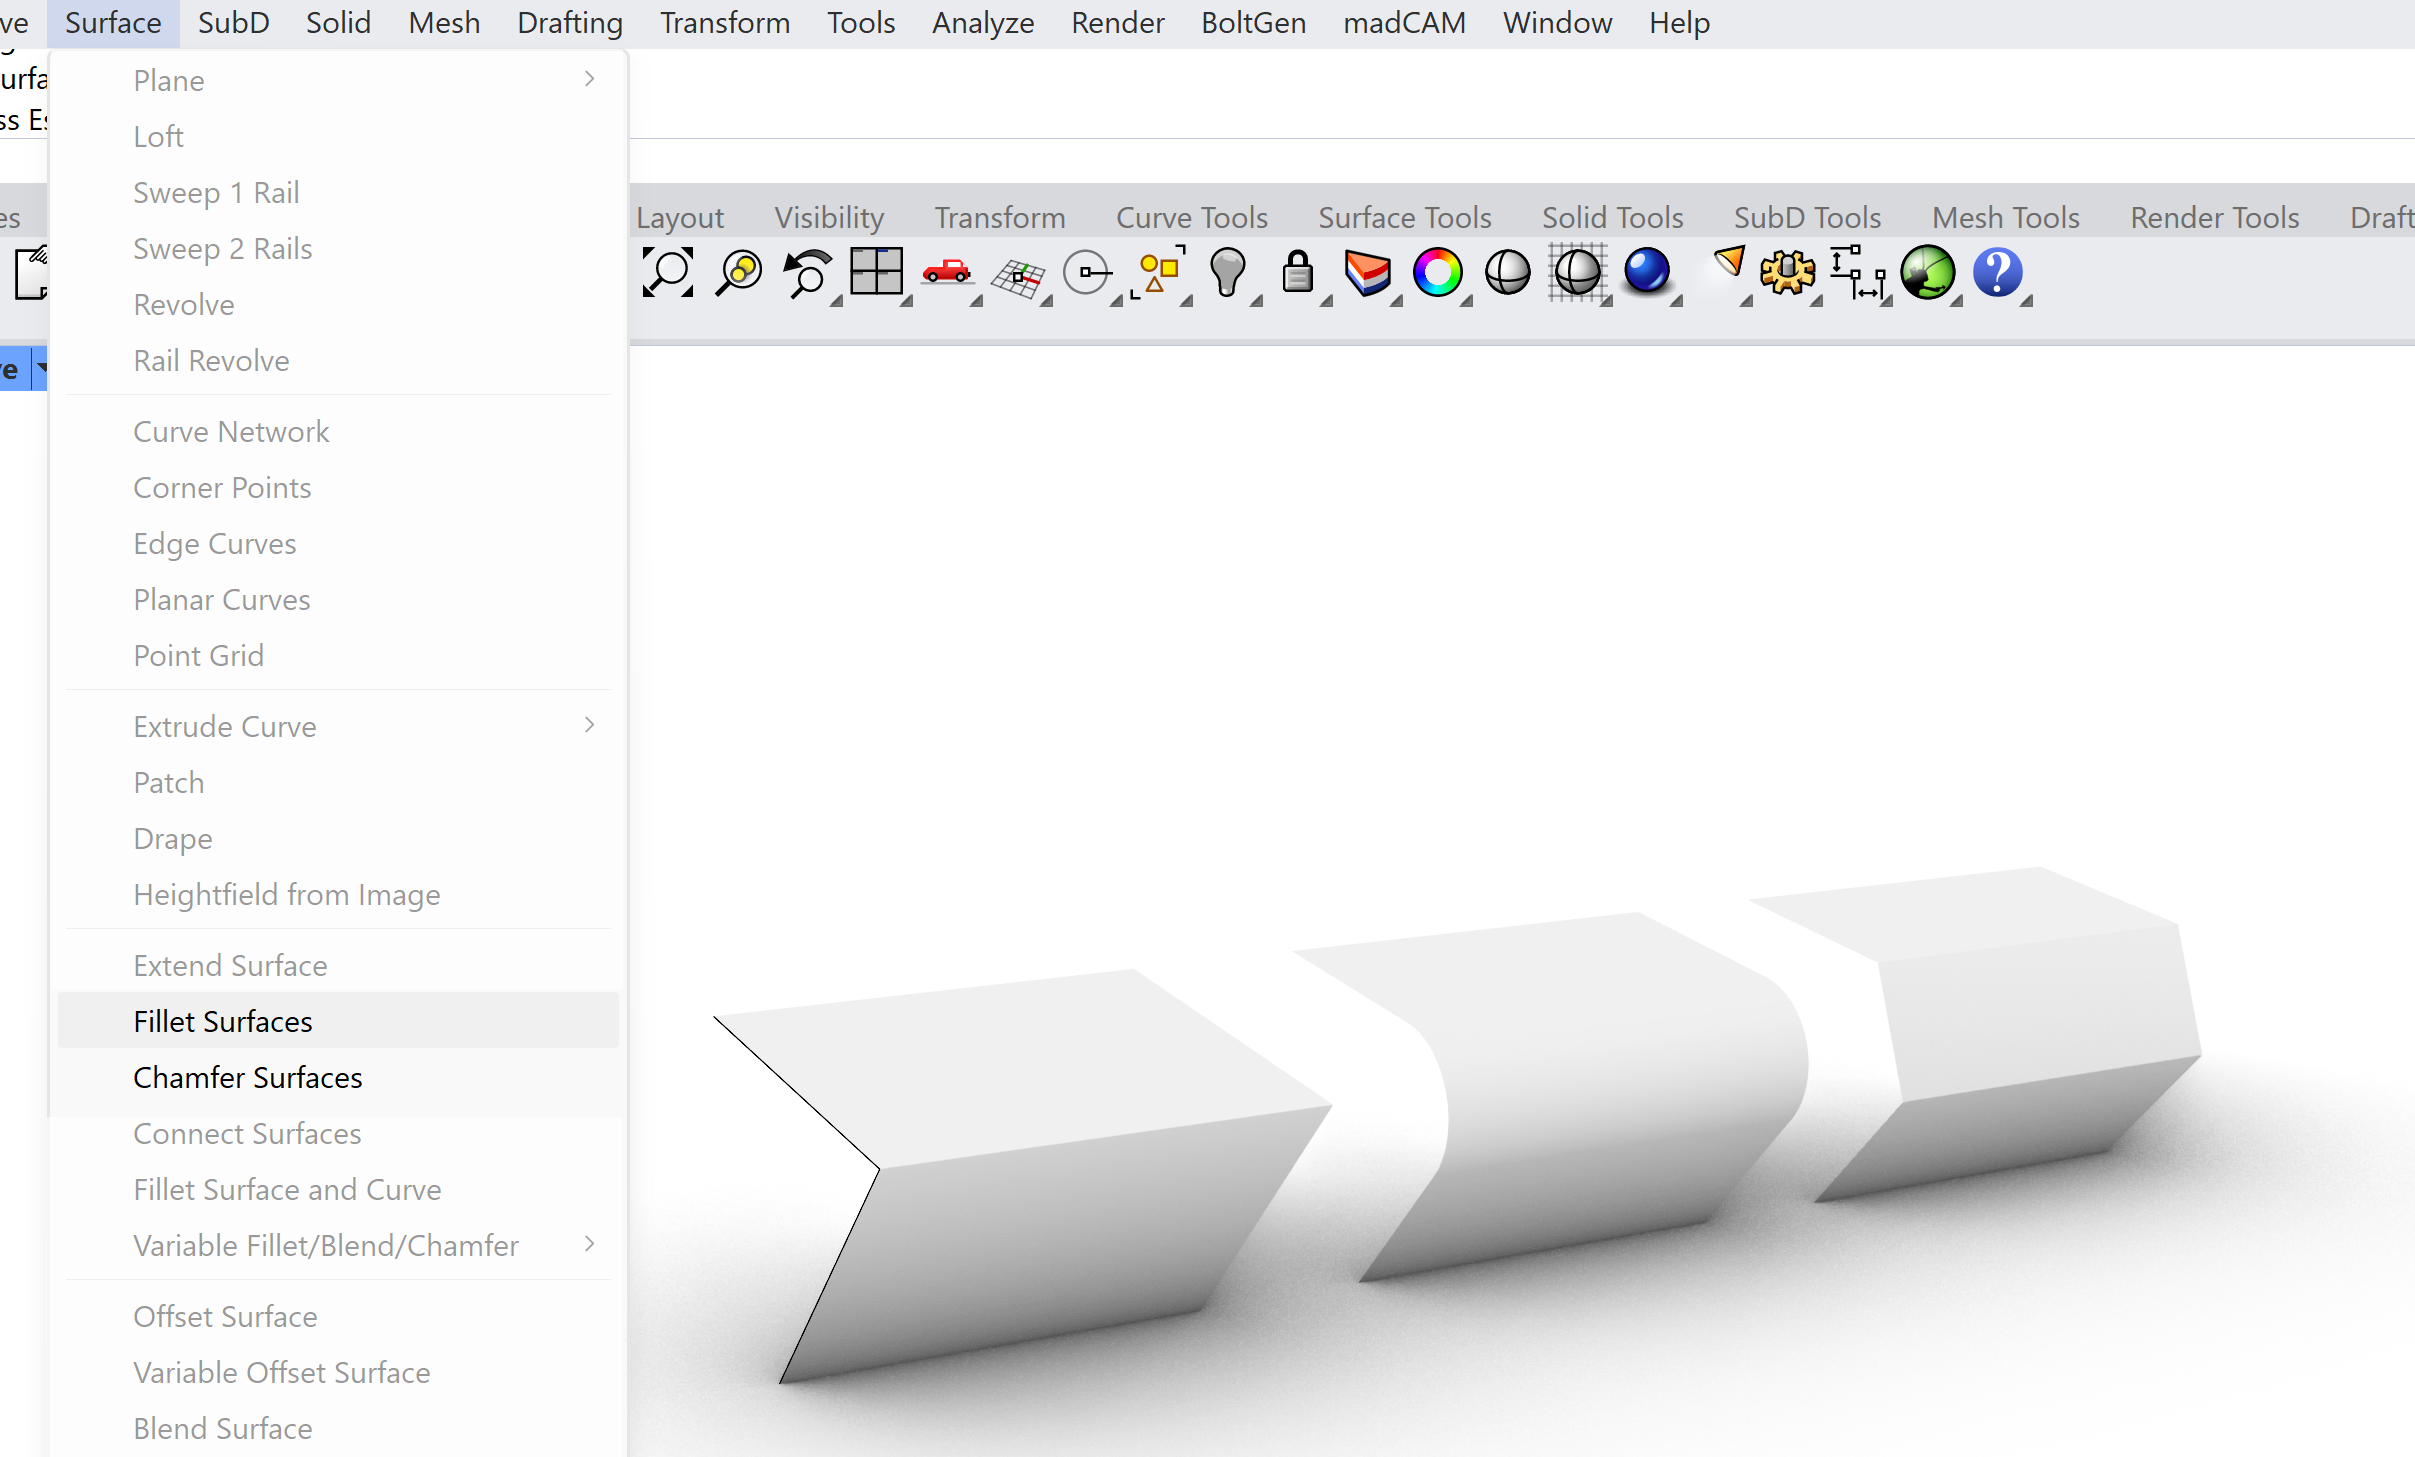Choose Fillet Surfaces from the menu
The height and width of the screenshot is (1457, 2415).
(x=223, y=1021)
